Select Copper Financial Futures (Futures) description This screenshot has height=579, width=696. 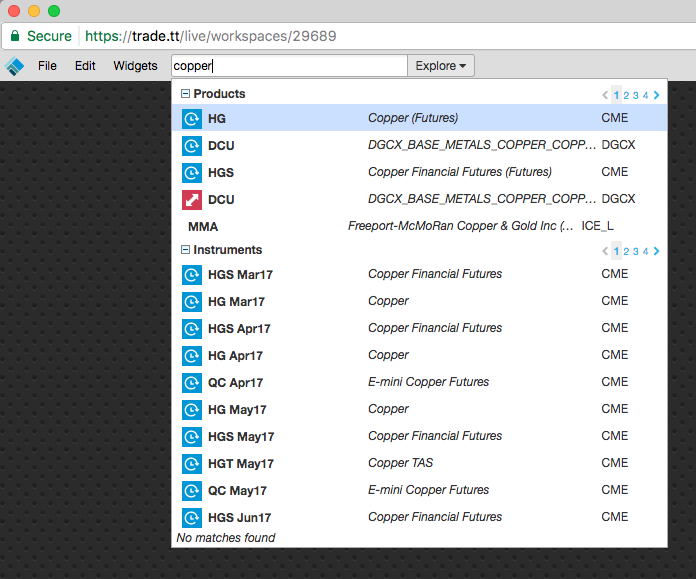(460, 172)
